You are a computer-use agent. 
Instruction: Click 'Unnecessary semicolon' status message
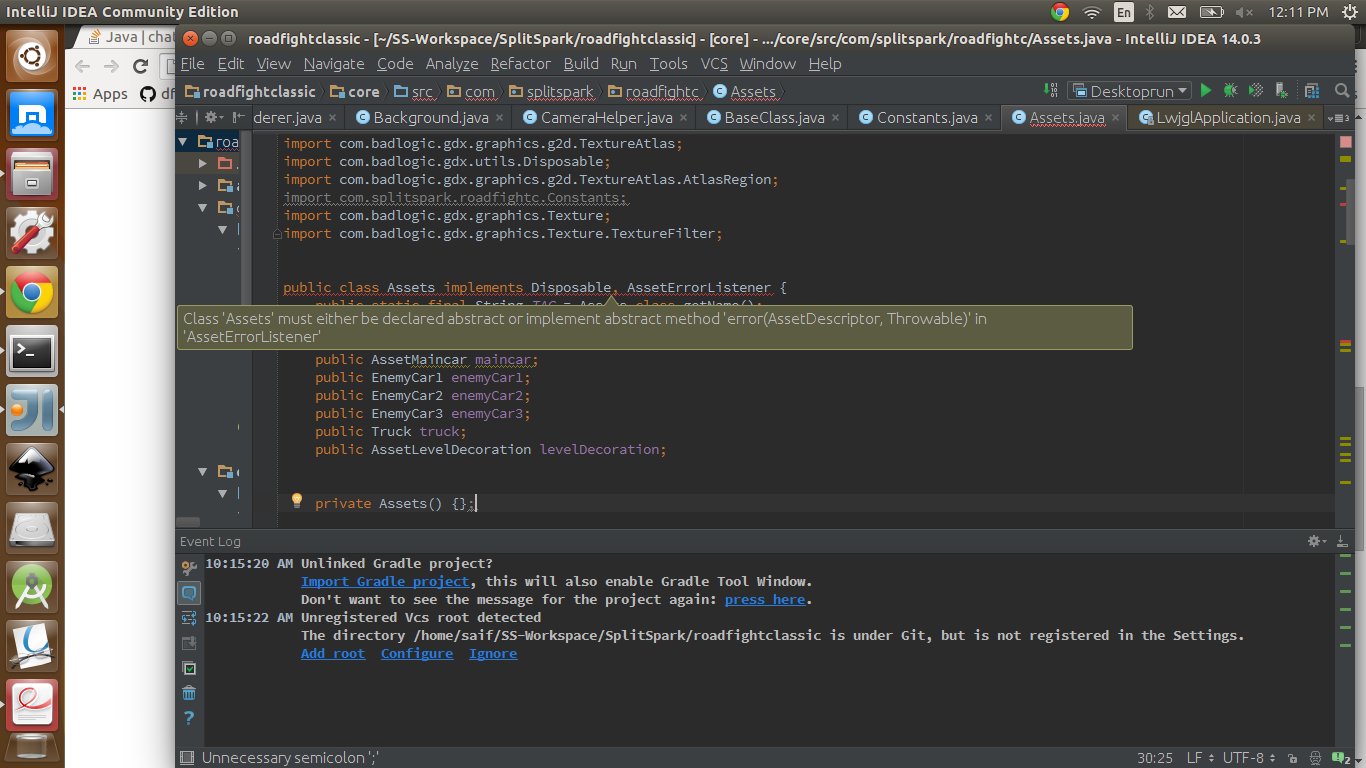(290, 758)
